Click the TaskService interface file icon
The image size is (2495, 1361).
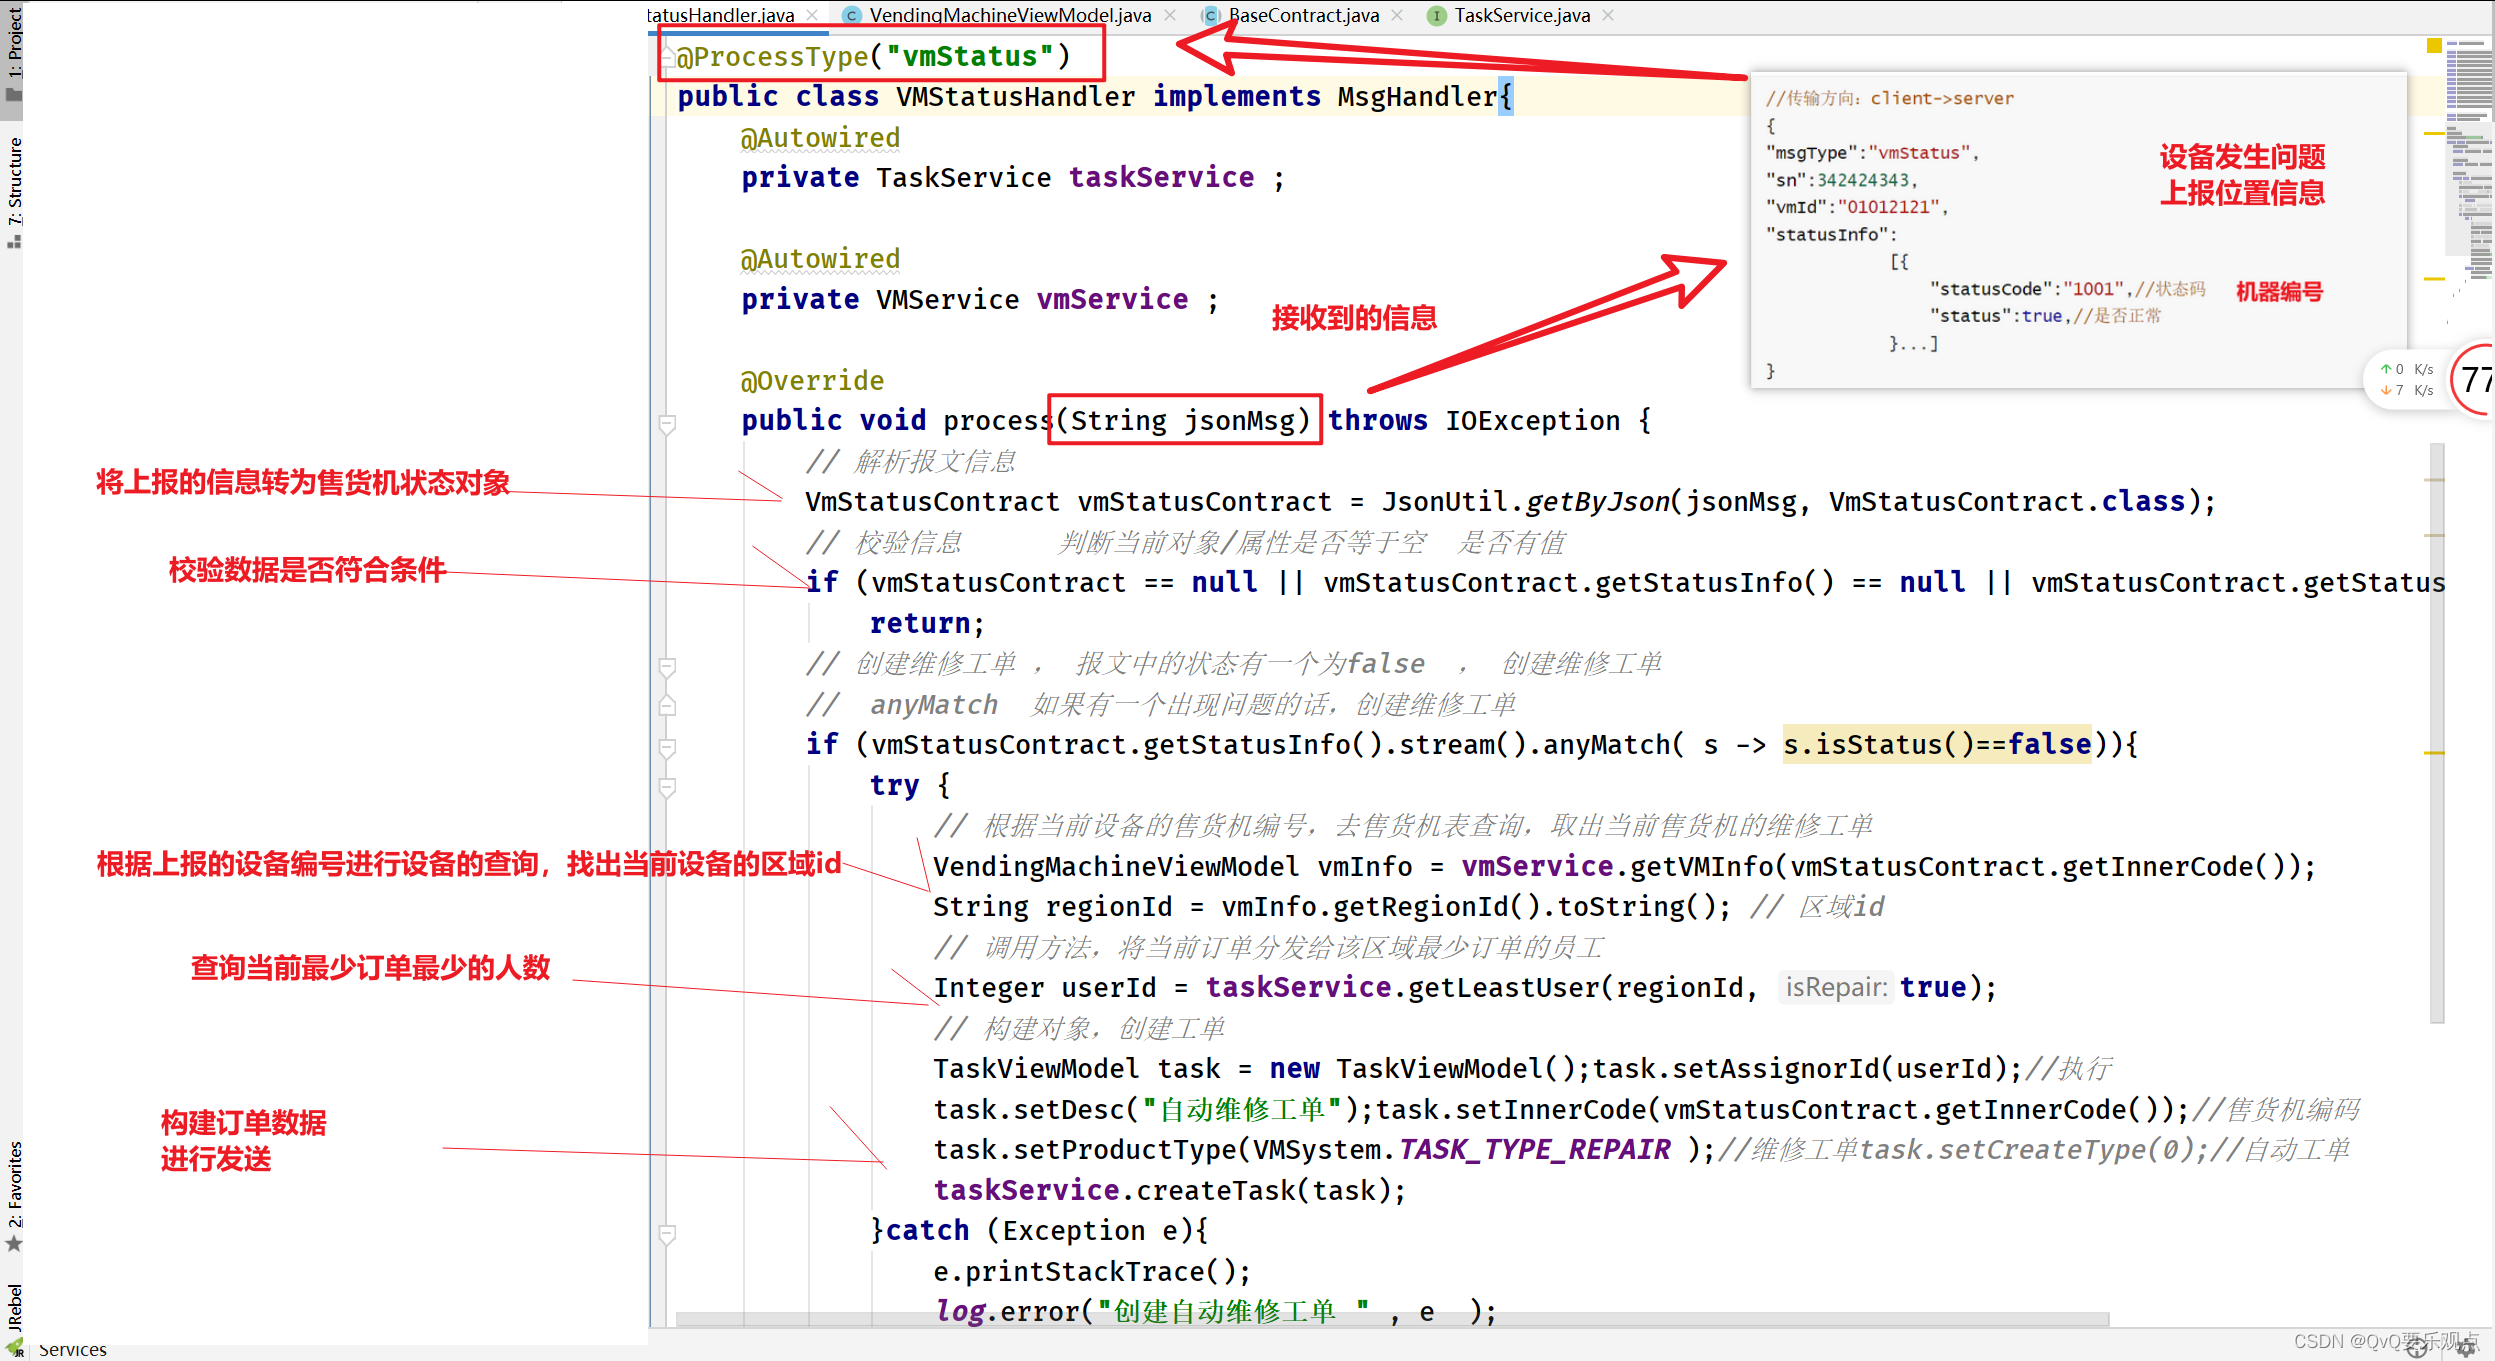(1436, 15)
